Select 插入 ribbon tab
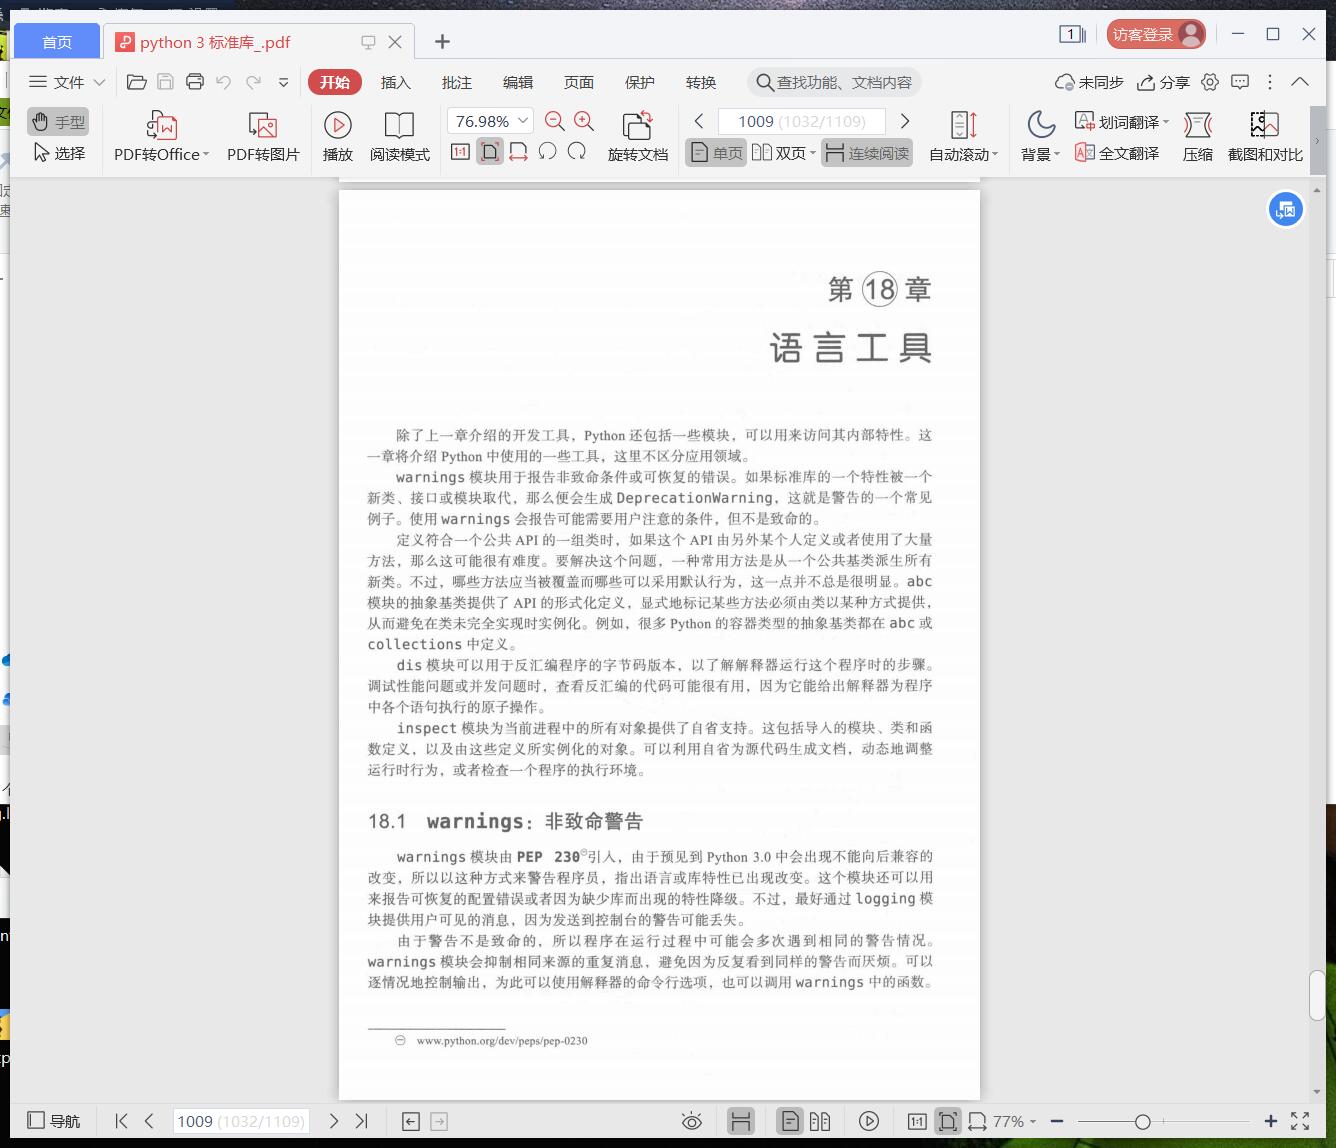 (396, 82)
